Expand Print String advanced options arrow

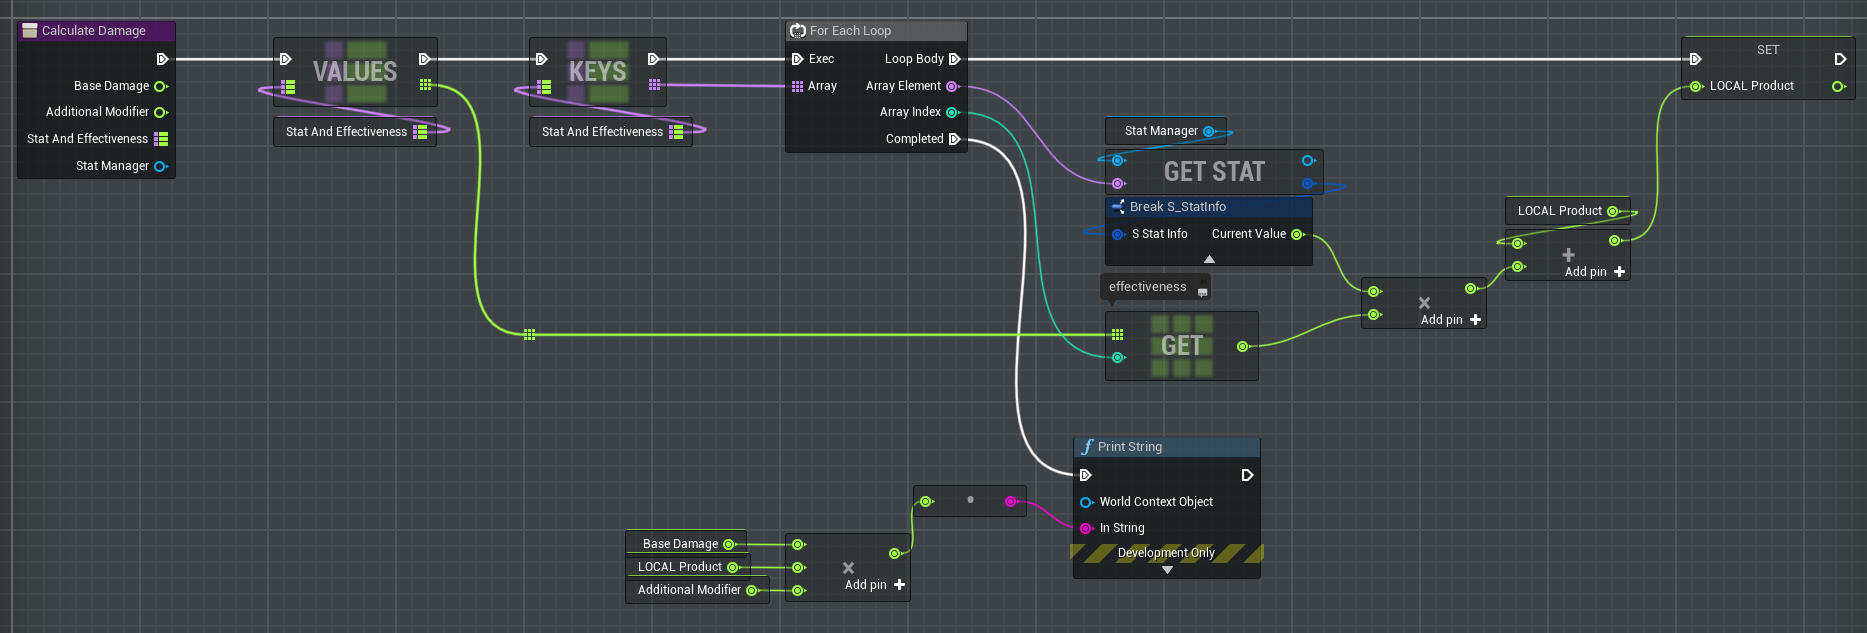point(1167,570)
